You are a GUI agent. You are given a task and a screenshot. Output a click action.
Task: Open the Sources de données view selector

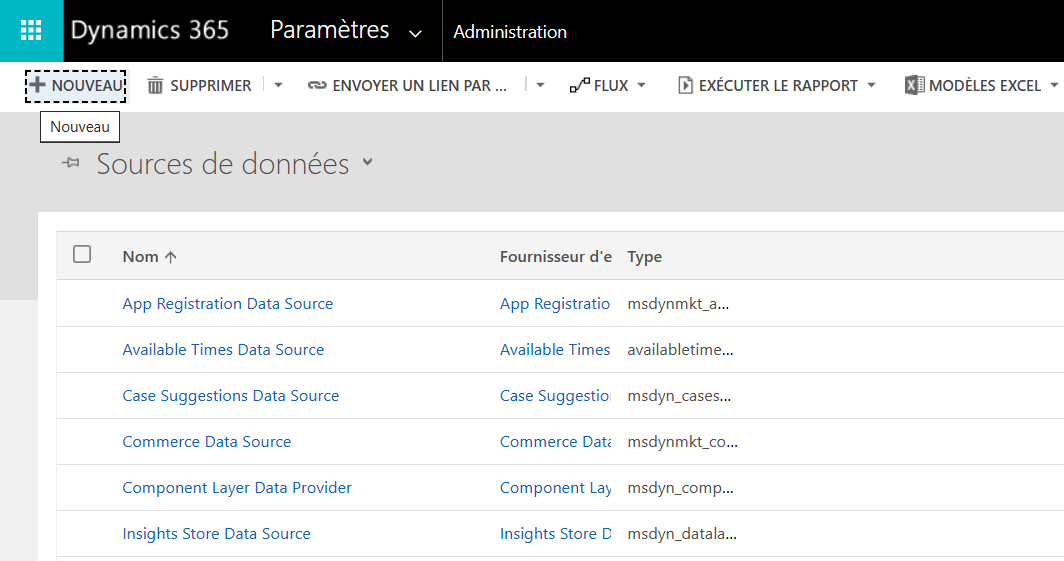pos(368,162)
